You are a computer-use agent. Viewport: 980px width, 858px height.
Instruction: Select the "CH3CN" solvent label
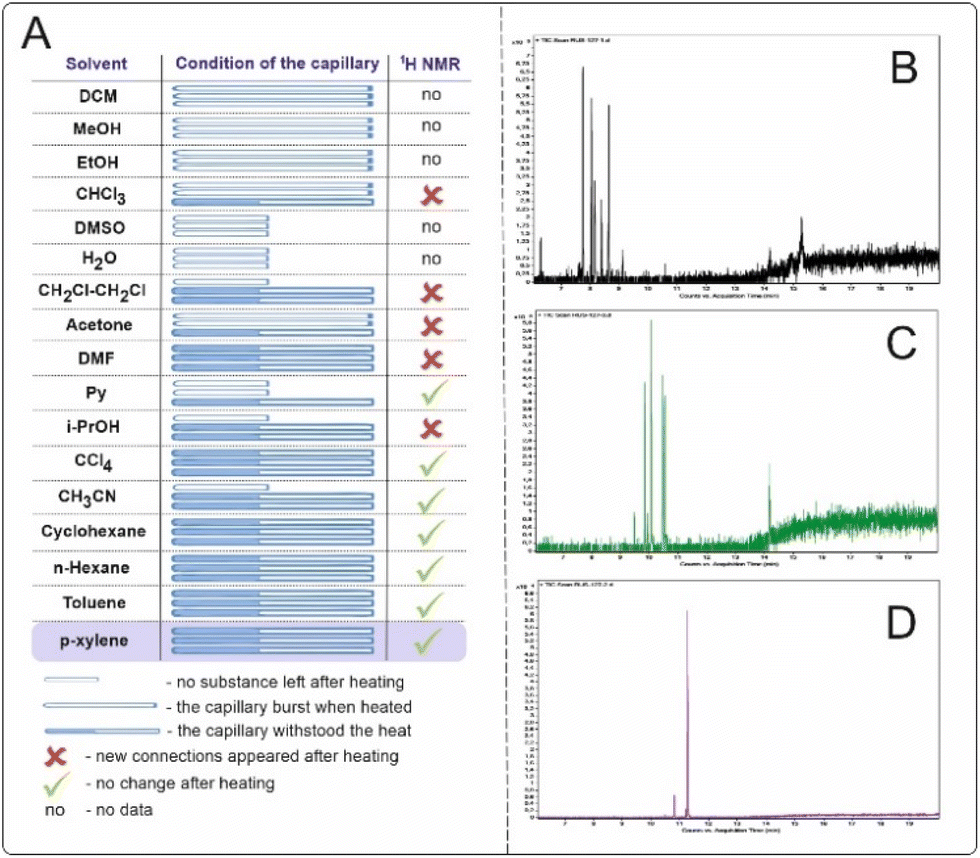coord(87,497)
